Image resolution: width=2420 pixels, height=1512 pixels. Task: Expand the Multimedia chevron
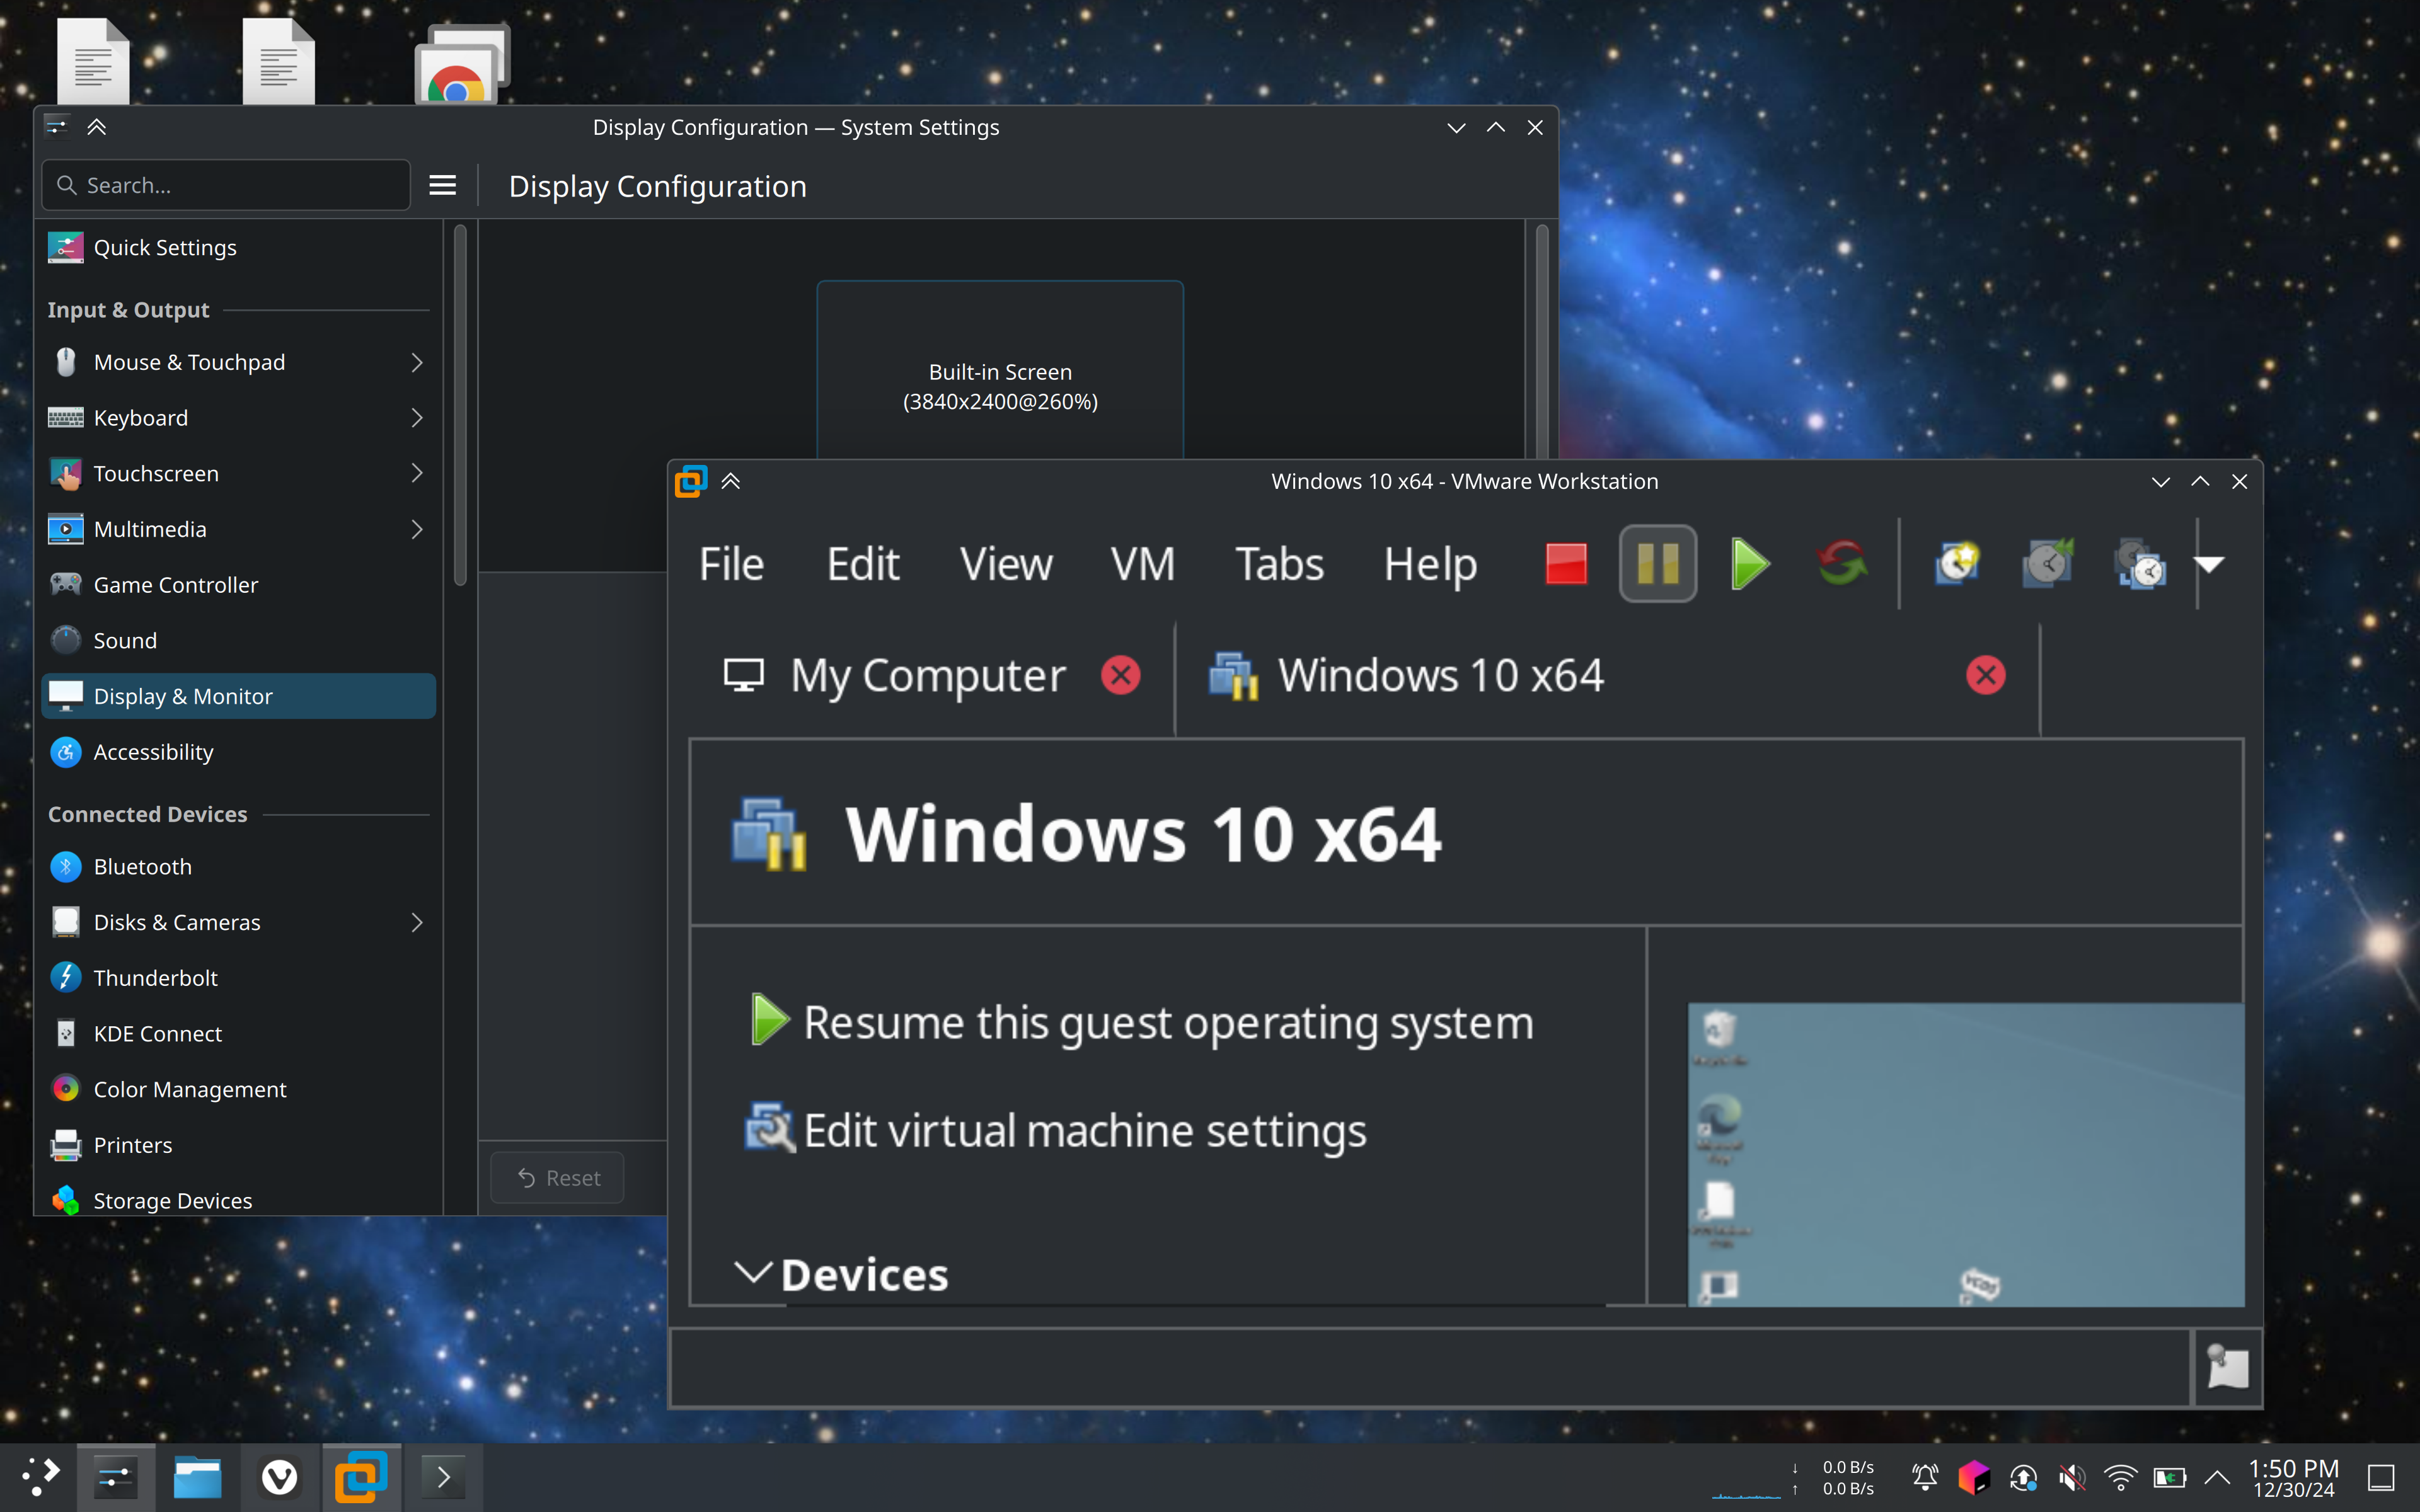pyautogui.click(x=417, y=529)
